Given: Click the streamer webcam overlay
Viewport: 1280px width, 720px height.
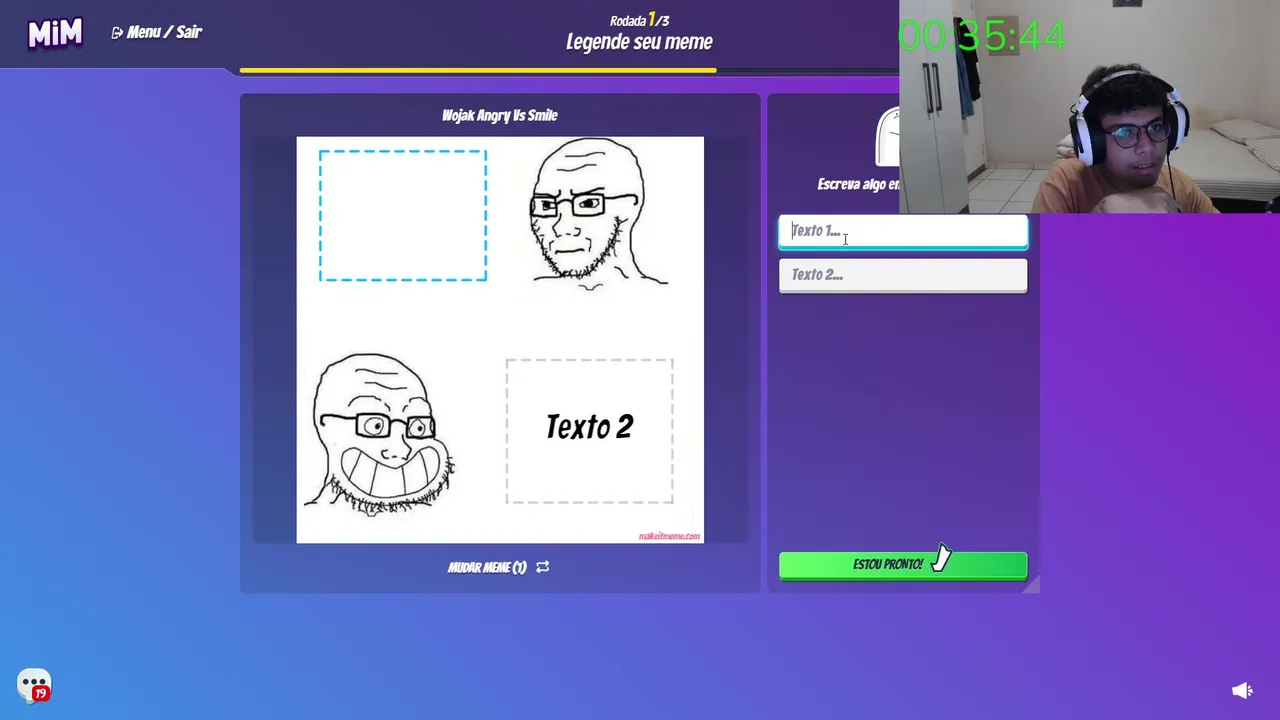Looking at the screenshot, I should 1089,107.
